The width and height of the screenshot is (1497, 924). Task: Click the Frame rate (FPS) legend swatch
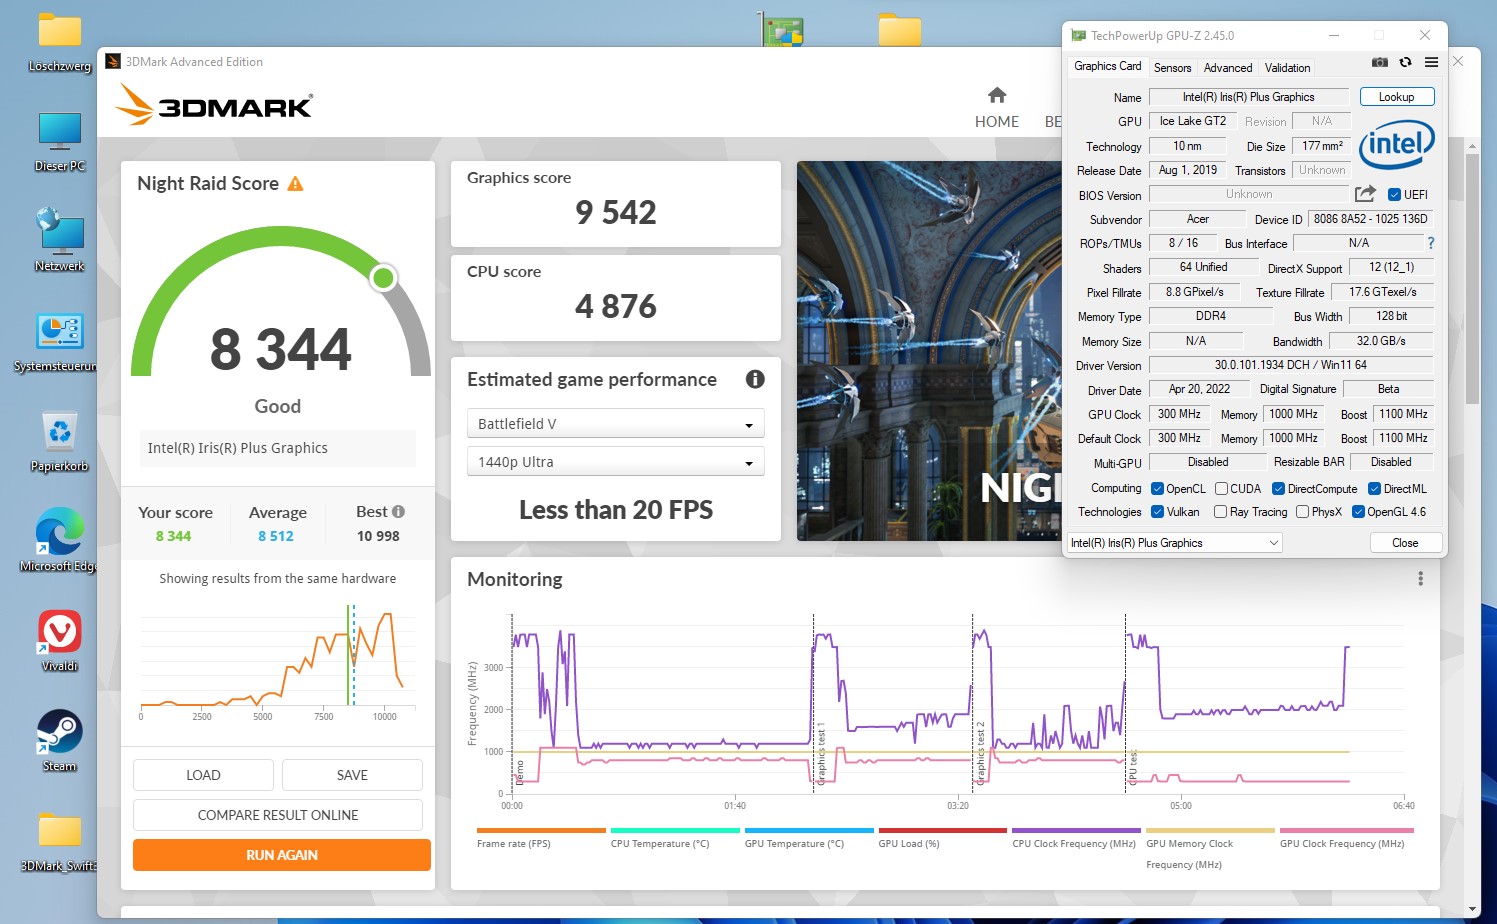(x=541, y=830)
